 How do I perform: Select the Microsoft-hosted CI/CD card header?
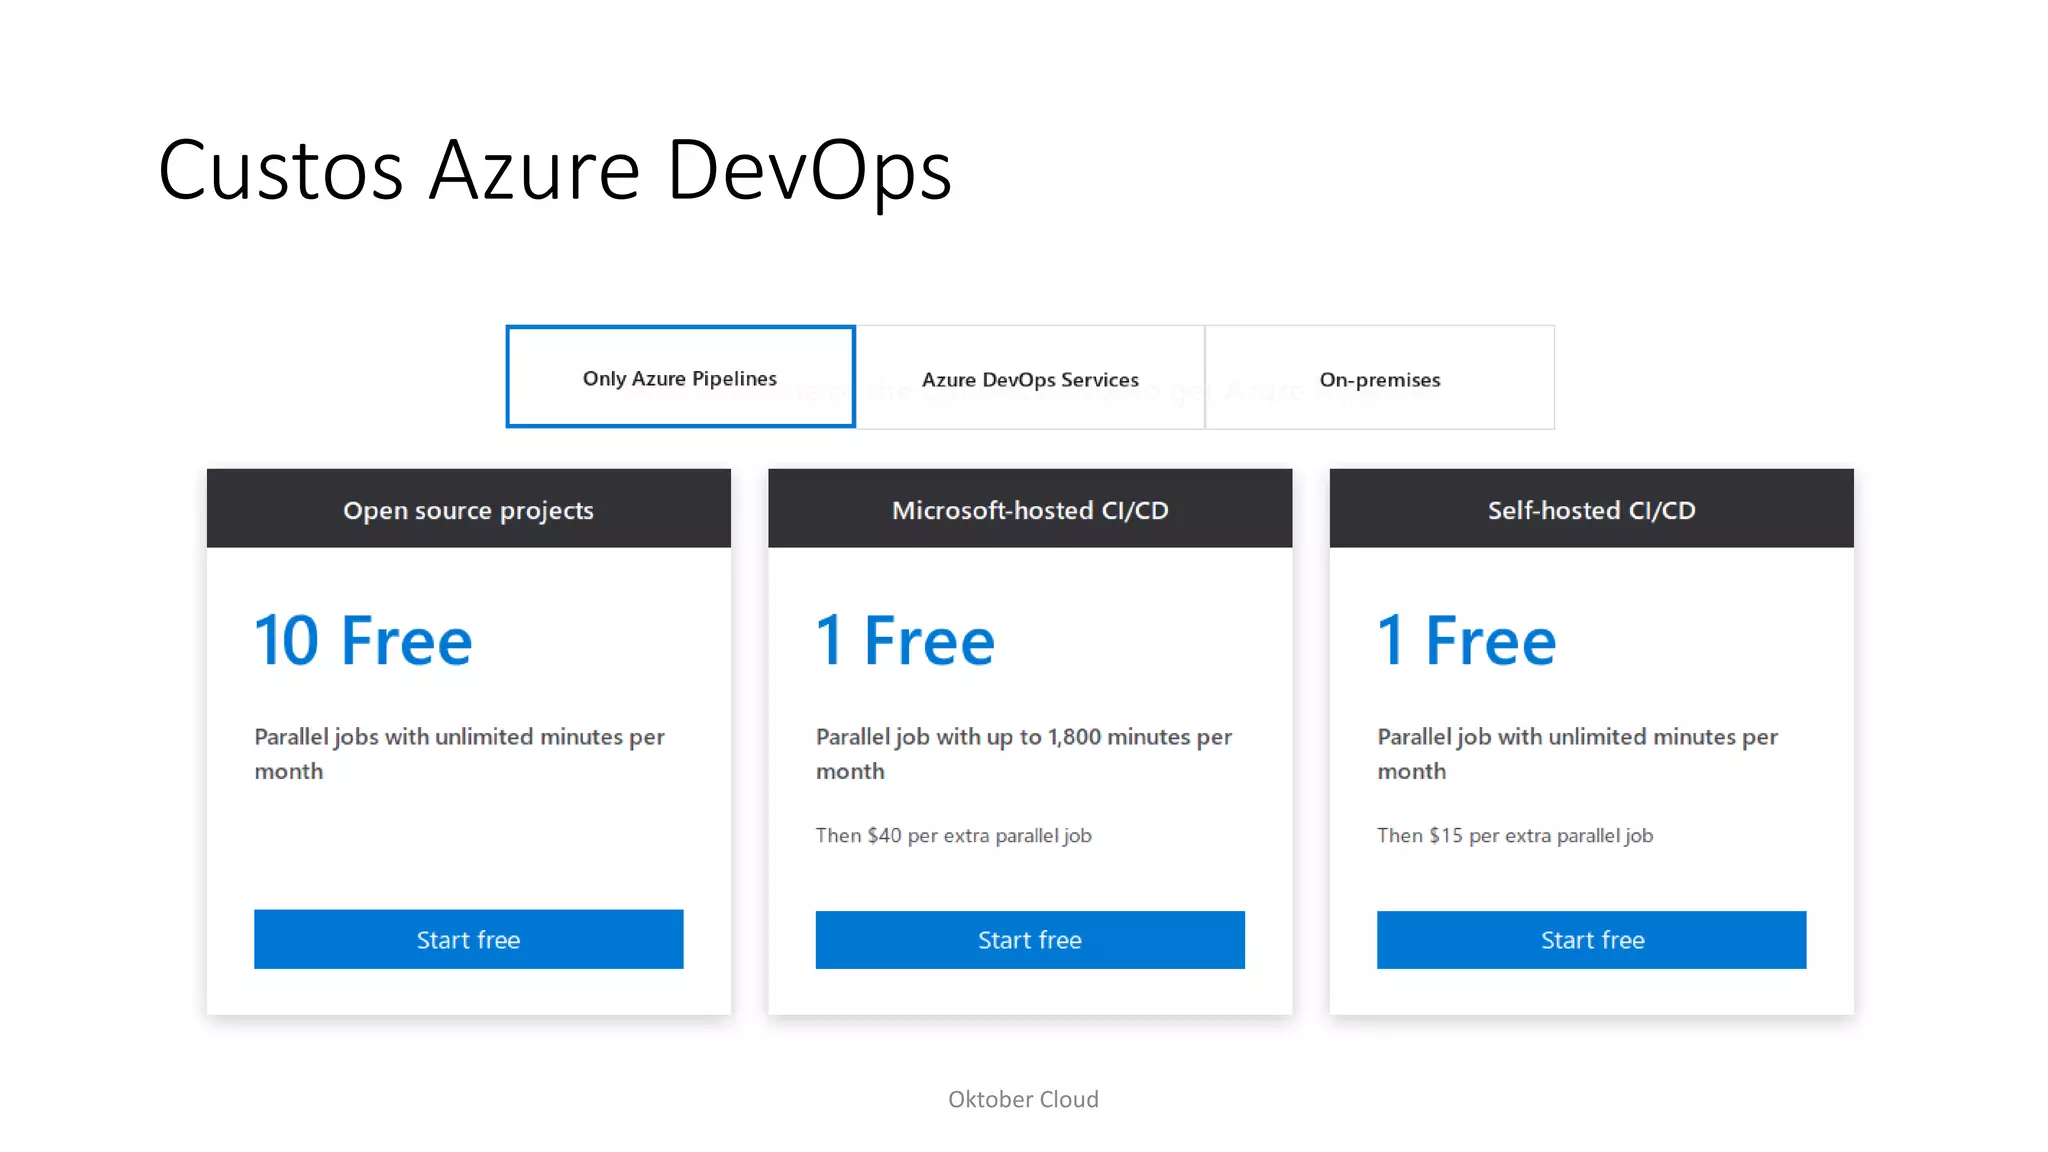click(1030, 509)
